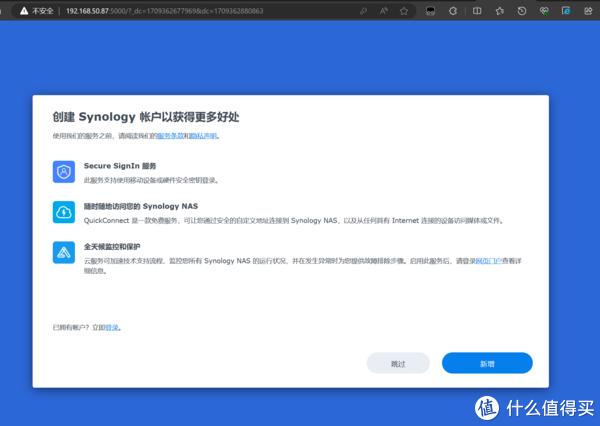Open the browser essentials heart icon
The height and width of the screenshot is (426, 600).
(544, 11)
